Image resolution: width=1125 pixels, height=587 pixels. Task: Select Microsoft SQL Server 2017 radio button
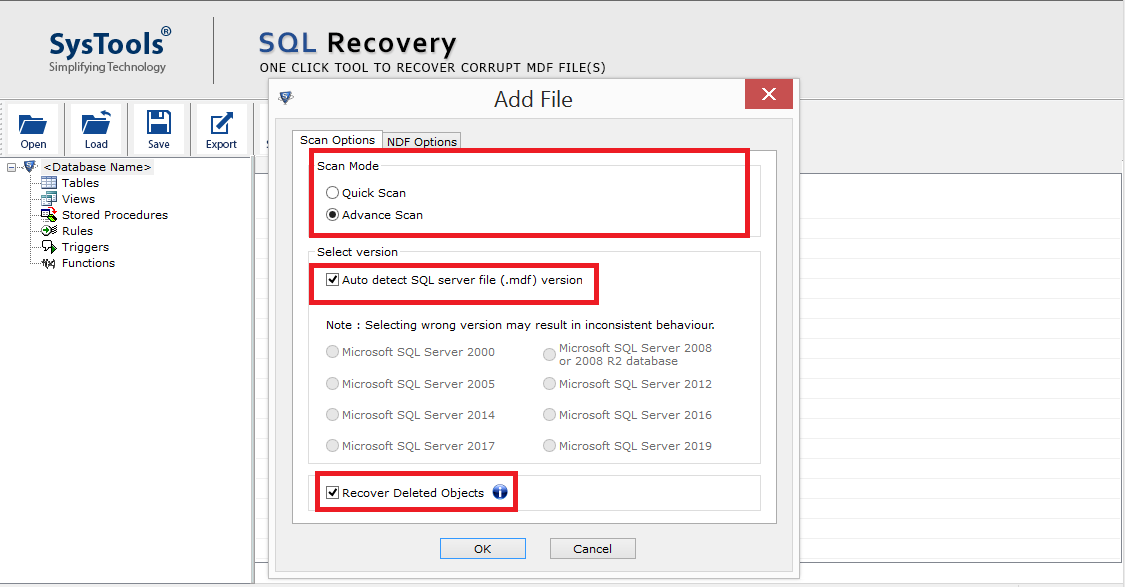[x=332, y=446]
